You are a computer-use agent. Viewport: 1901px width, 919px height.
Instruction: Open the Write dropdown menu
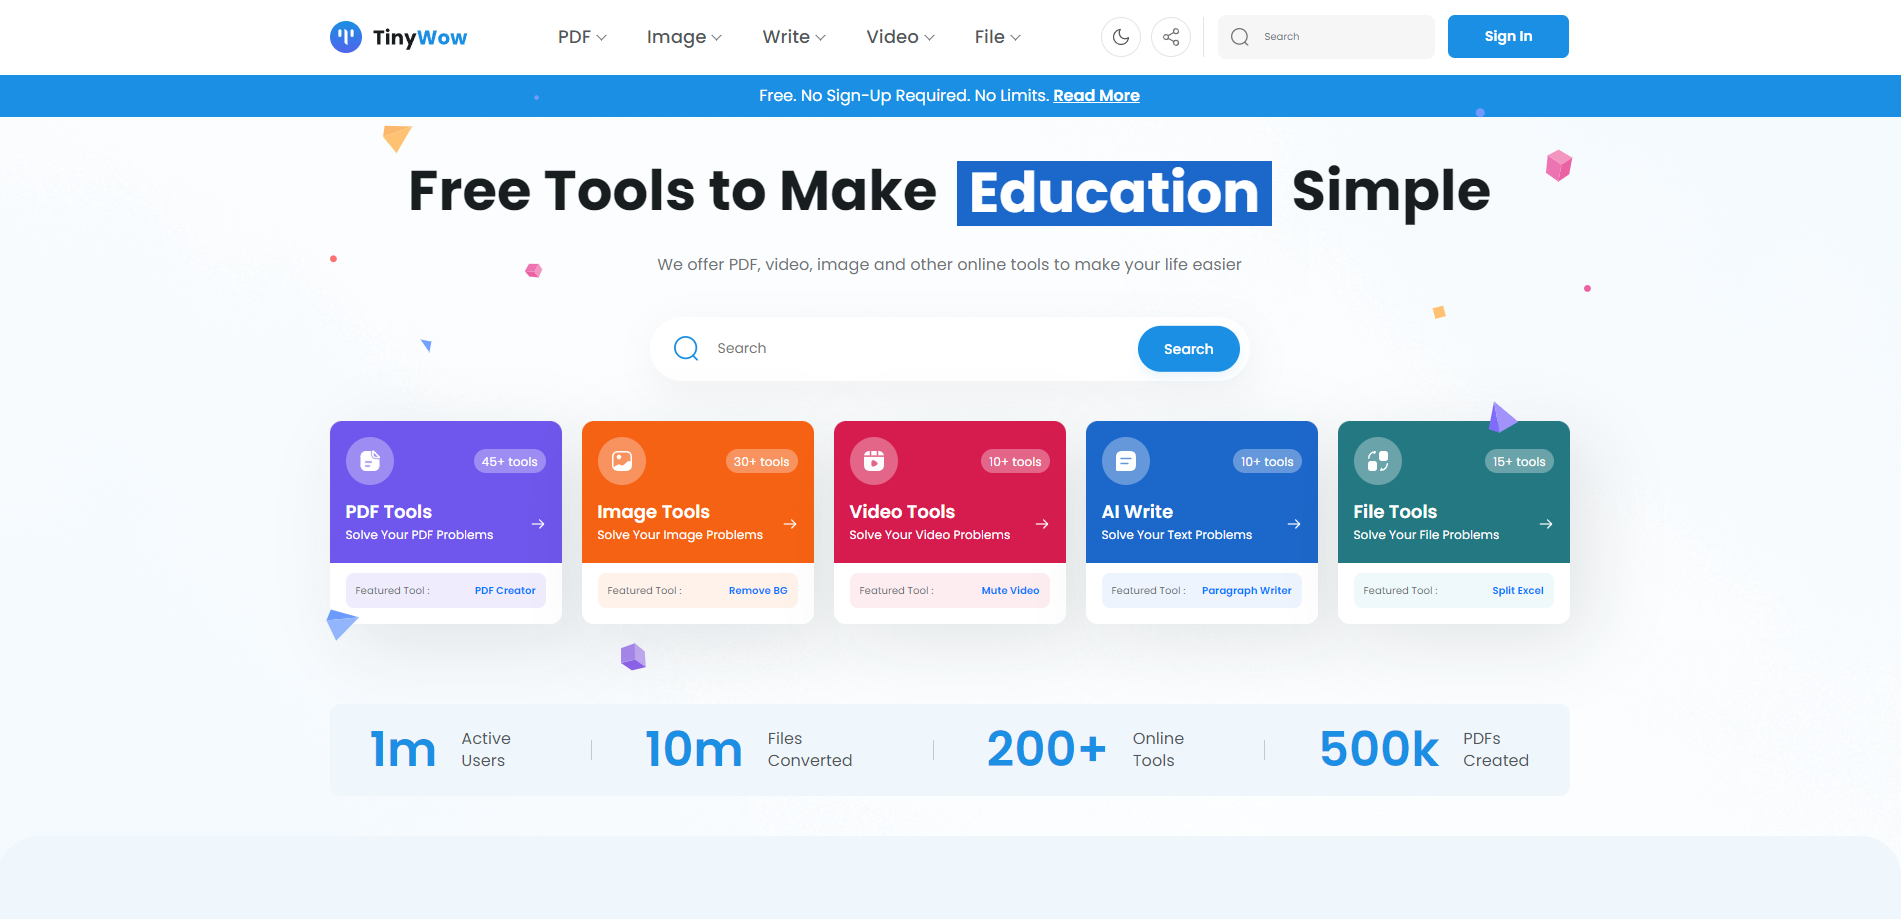point(794,37)
